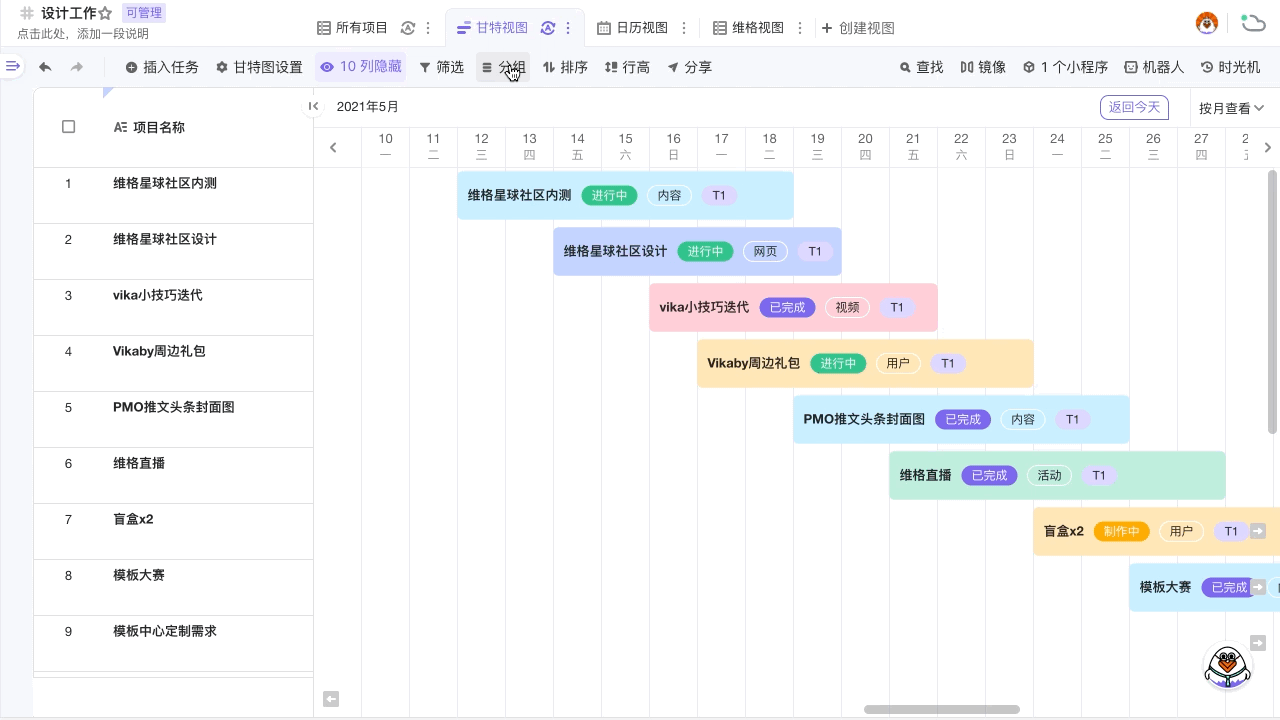The image size is (1280, 720).
Task: Collapse the left task list panel
Action: tap(313, 106)
